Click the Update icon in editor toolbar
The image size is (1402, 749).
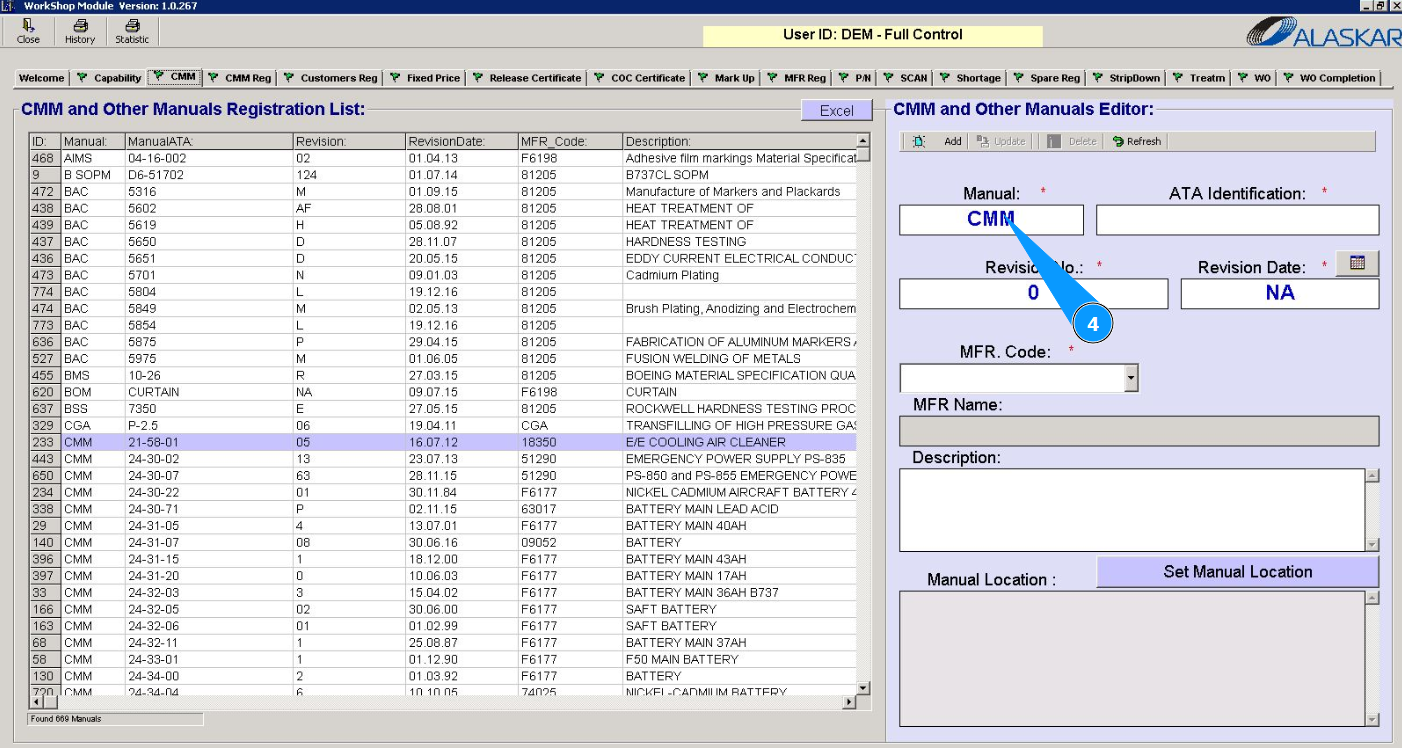[983, 142]
